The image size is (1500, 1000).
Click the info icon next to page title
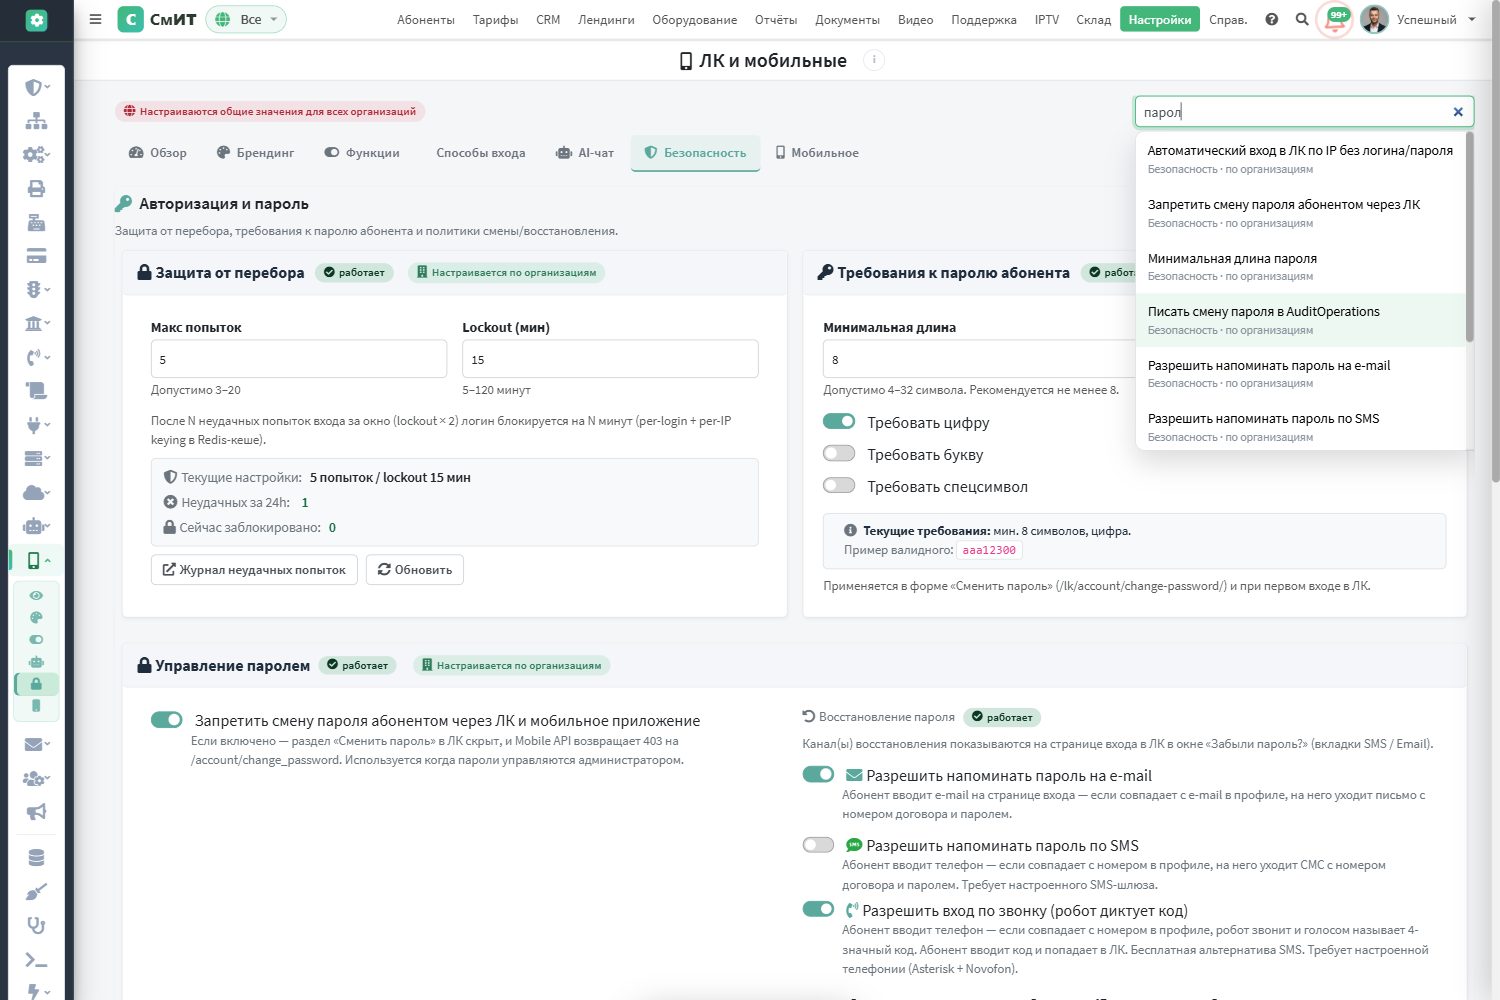coord(874,60)
